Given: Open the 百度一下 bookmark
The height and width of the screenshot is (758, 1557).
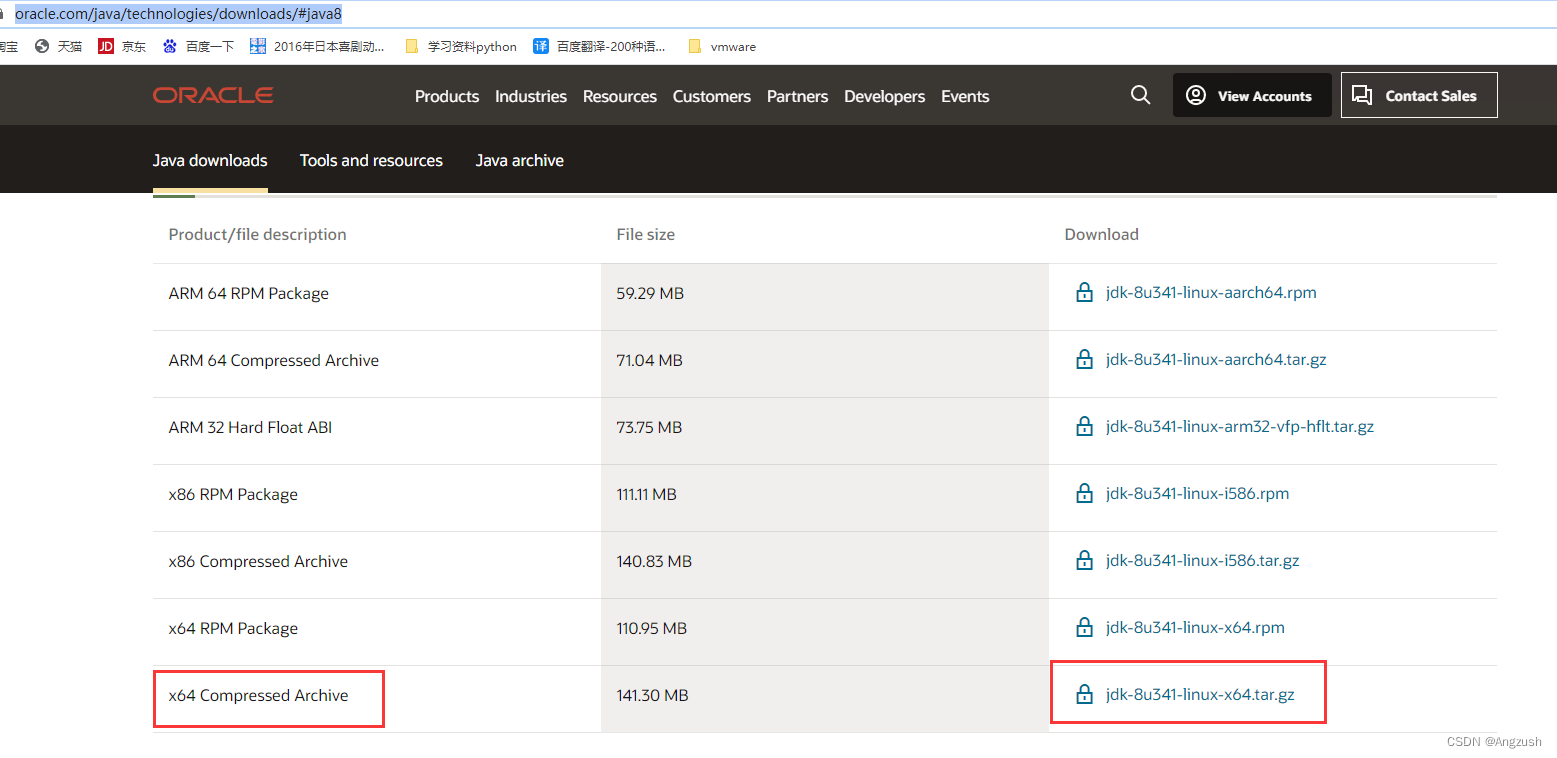Looking at the screenshot, I should 198,46.
